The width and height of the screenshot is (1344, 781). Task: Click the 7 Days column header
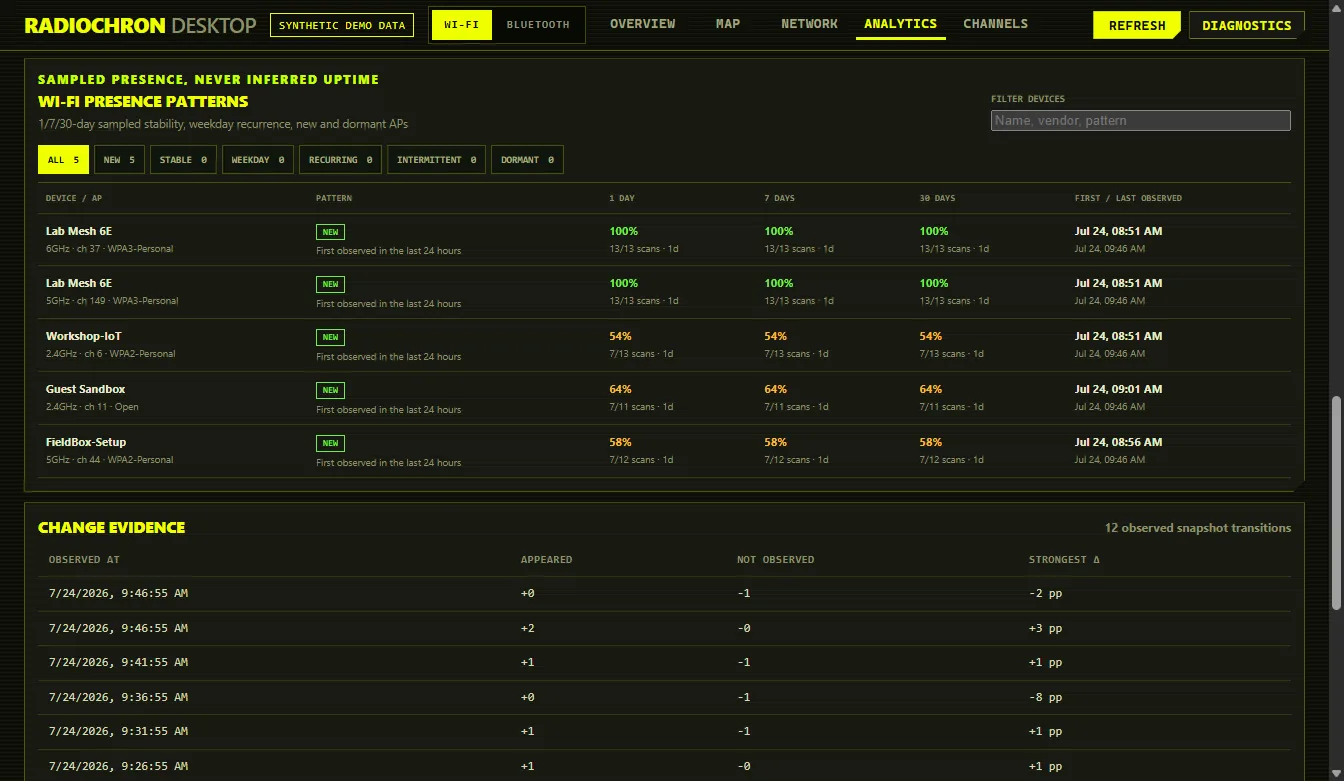pyautogui.click(x=779, y=198)
